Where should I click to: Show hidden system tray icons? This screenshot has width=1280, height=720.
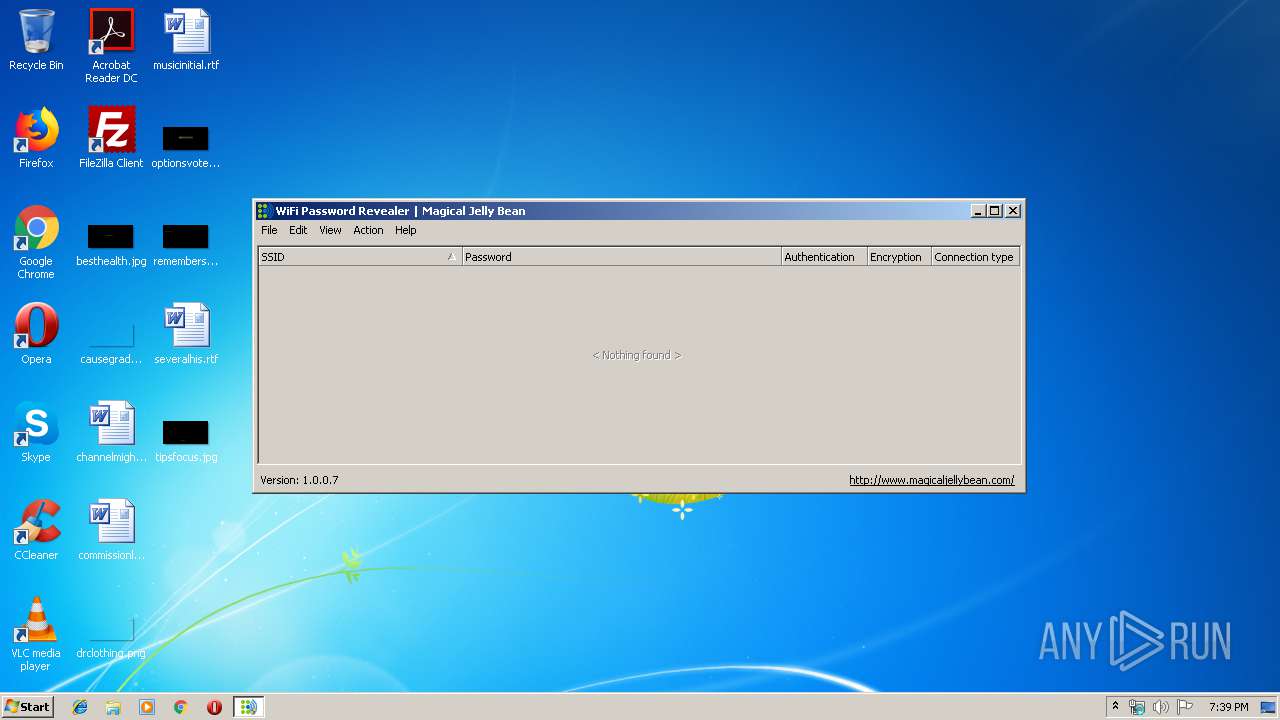click(x=1115, y=707)
